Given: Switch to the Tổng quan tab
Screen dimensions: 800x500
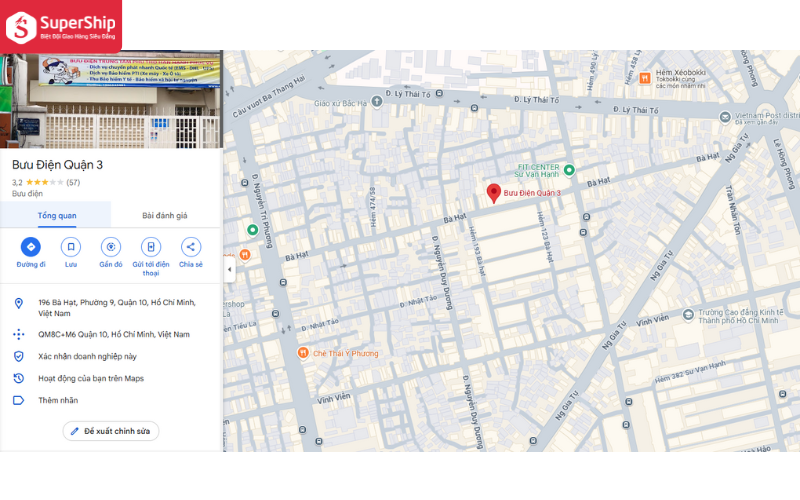Looking at the screenshot, I should click(x=57, y=215).
